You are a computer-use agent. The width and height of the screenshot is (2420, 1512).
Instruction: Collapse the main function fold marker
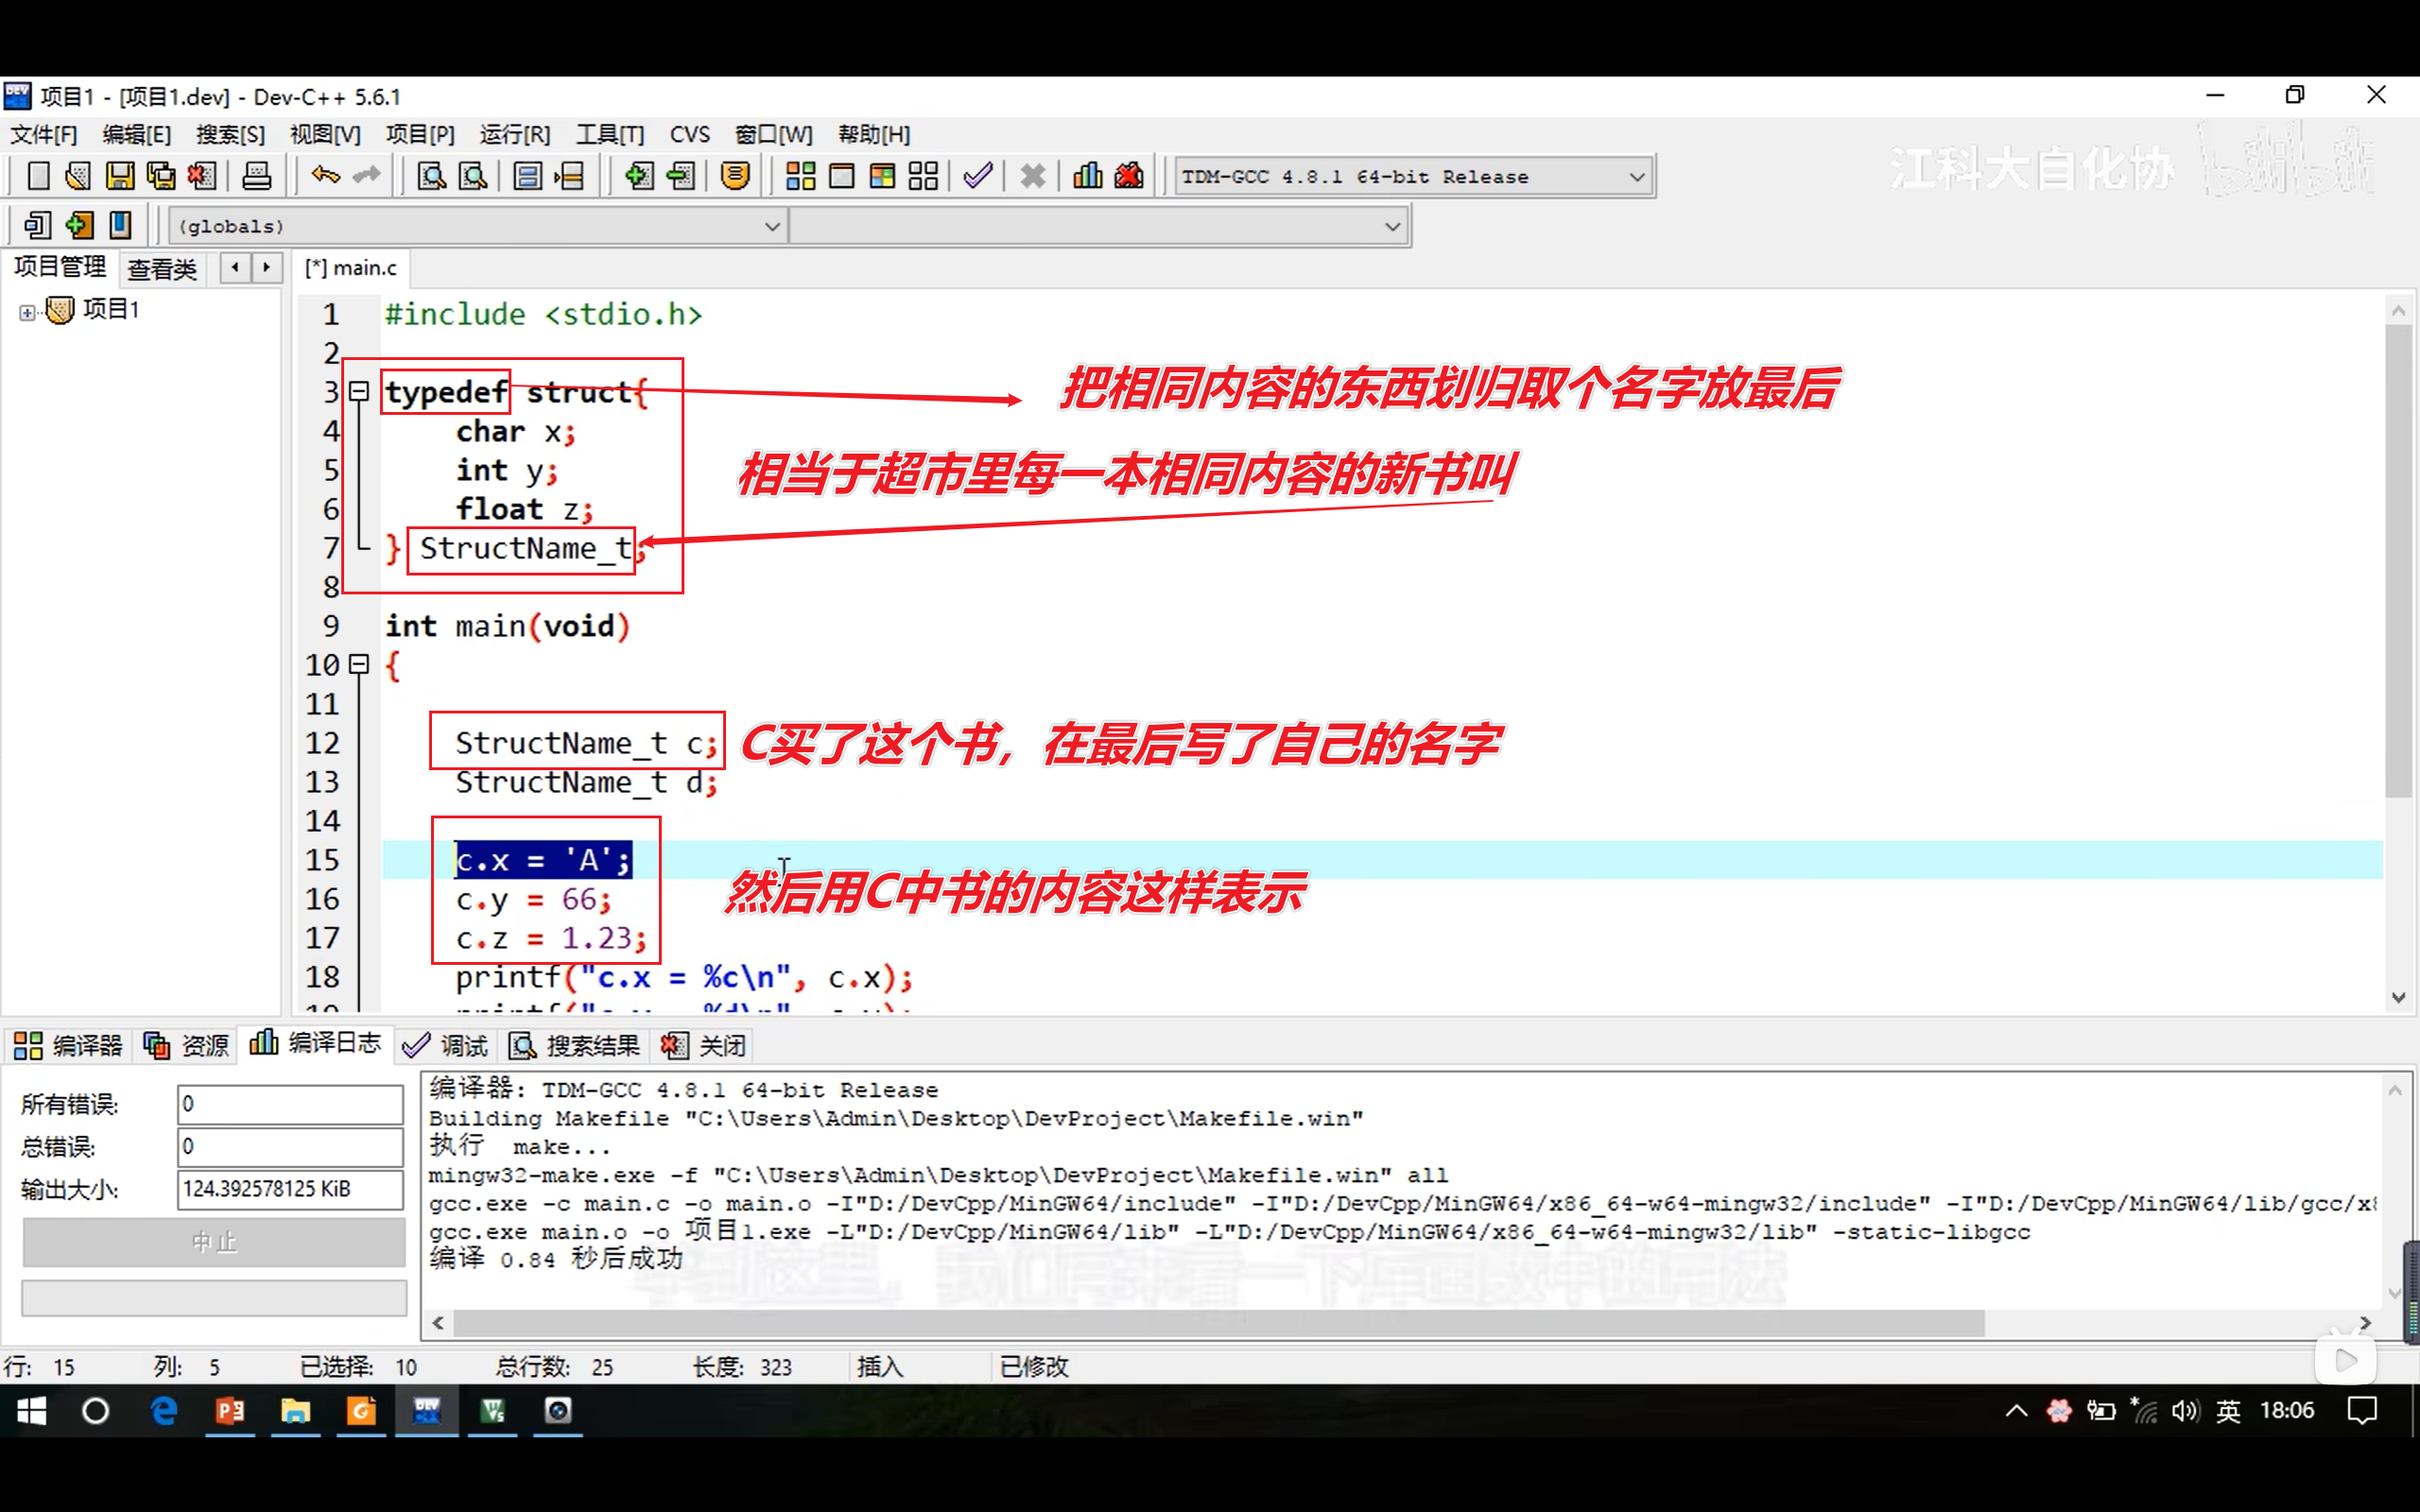(x=359, y=664)
